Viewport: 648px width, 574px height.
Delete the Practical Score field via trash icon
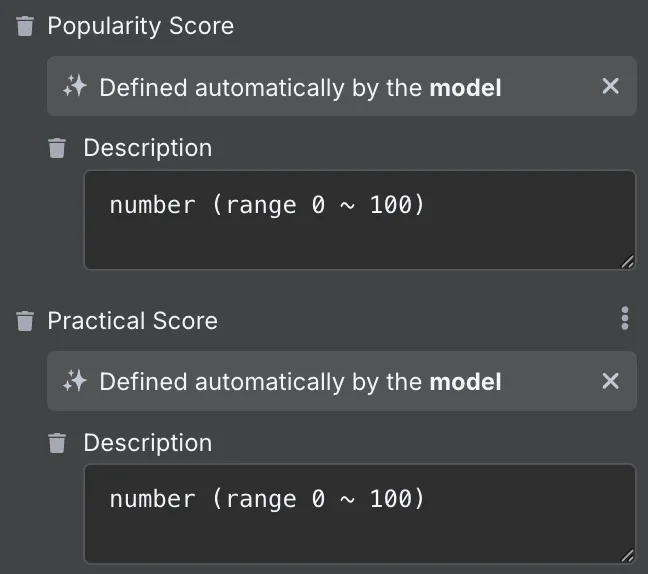click(x=25, y=321)
